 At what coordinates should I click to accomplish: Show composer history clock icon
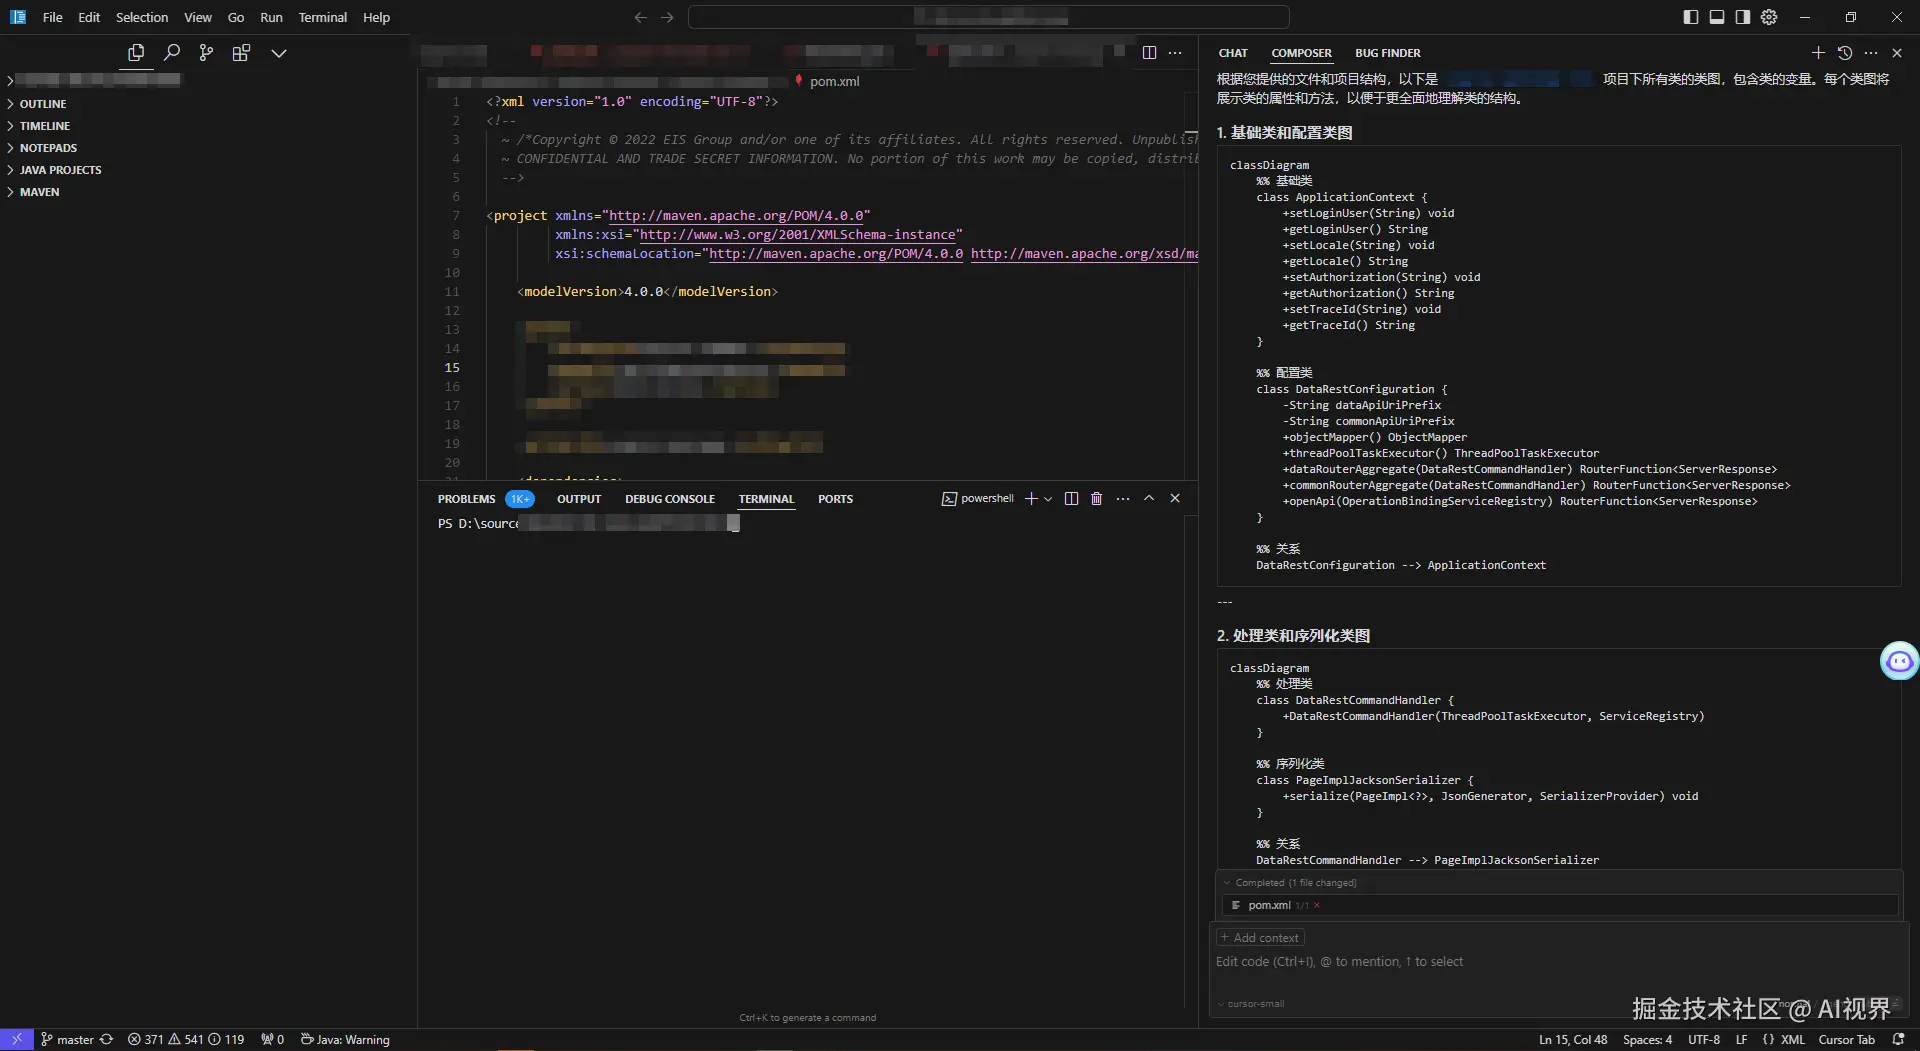click(1845, 53)
